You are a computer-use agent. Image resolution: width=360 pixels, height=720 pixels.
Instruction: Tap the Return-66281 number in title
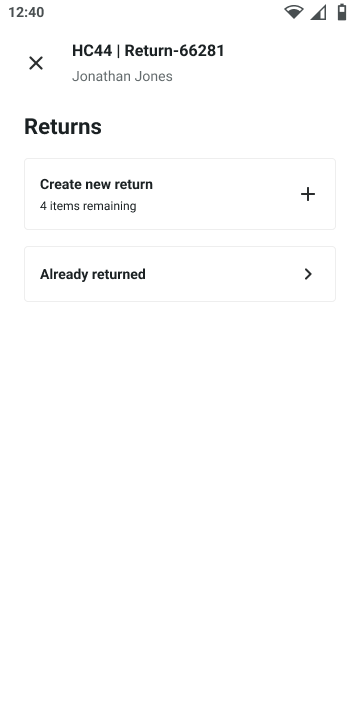[174, 51]
